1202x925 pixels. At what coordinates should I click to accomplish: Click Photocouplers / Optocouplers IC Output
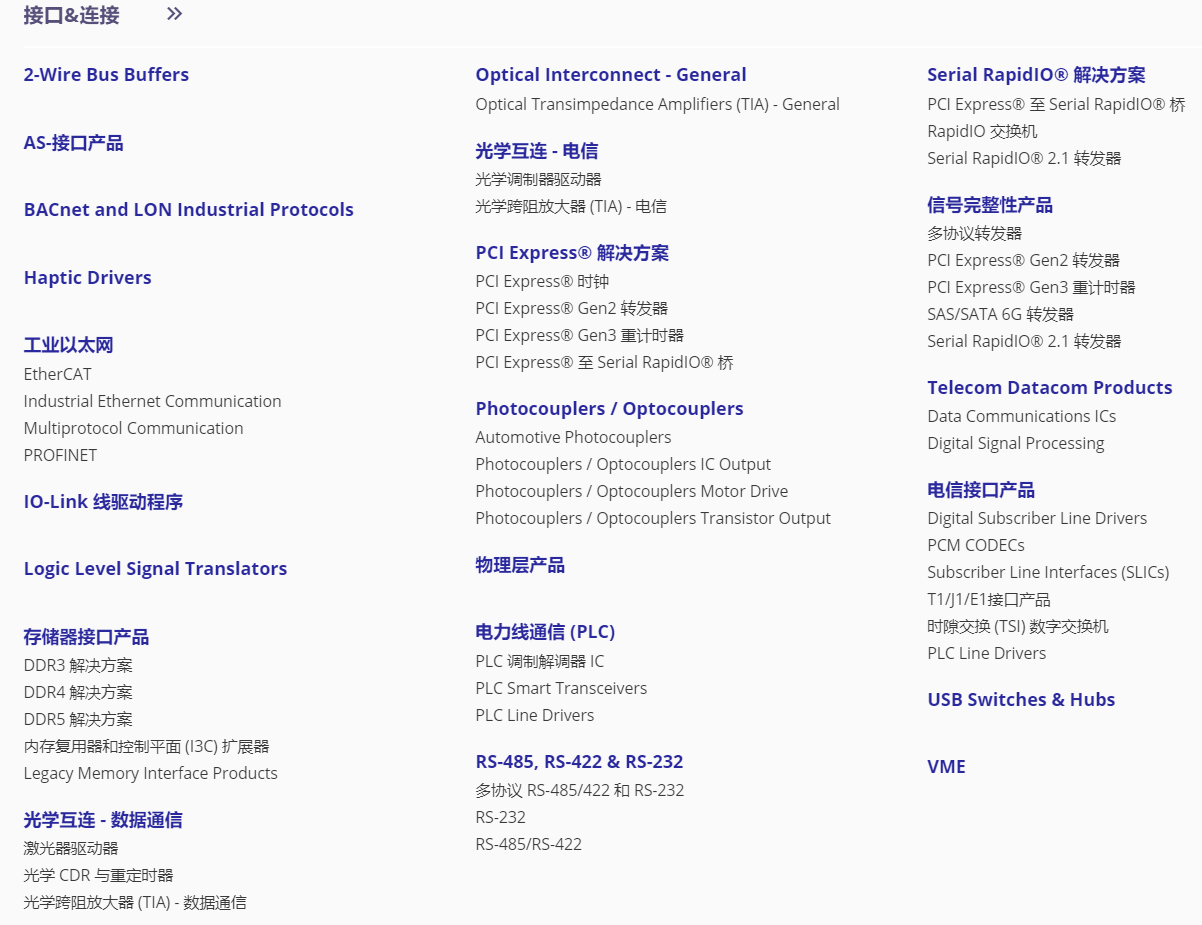(624, 465)
